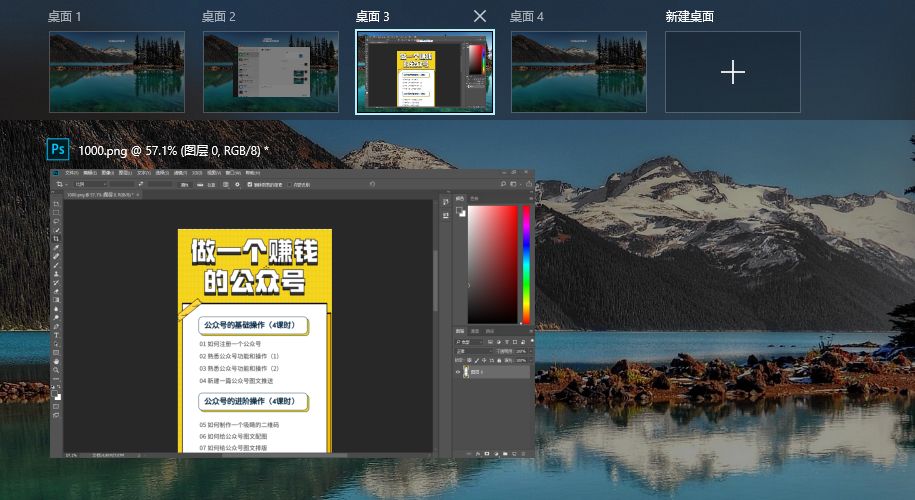Open the layer kind filter dropdown
The image size is (915, 500).
click(469, 342)
